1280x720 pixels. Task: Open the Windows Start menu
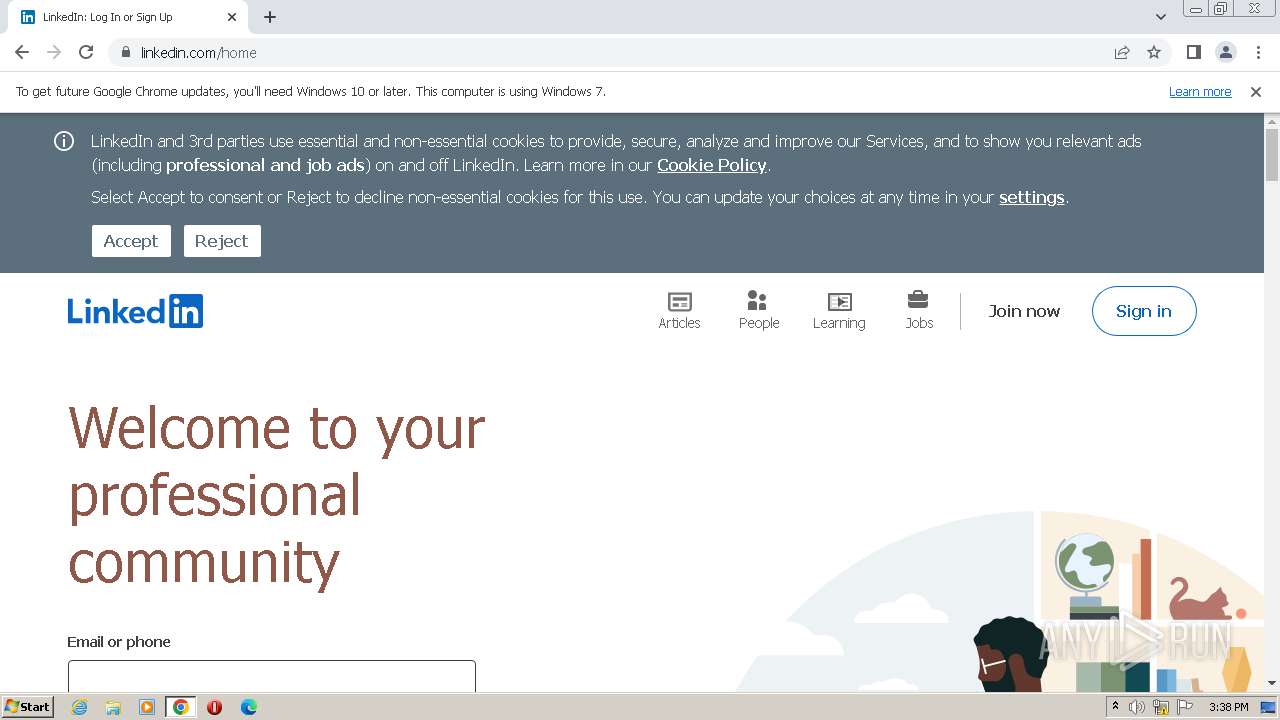tap(28, 706)
